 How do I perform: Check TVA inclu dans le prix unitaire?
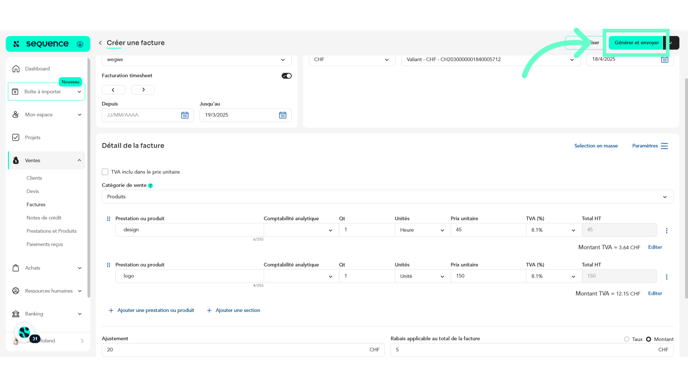click(x=105, y=172)
